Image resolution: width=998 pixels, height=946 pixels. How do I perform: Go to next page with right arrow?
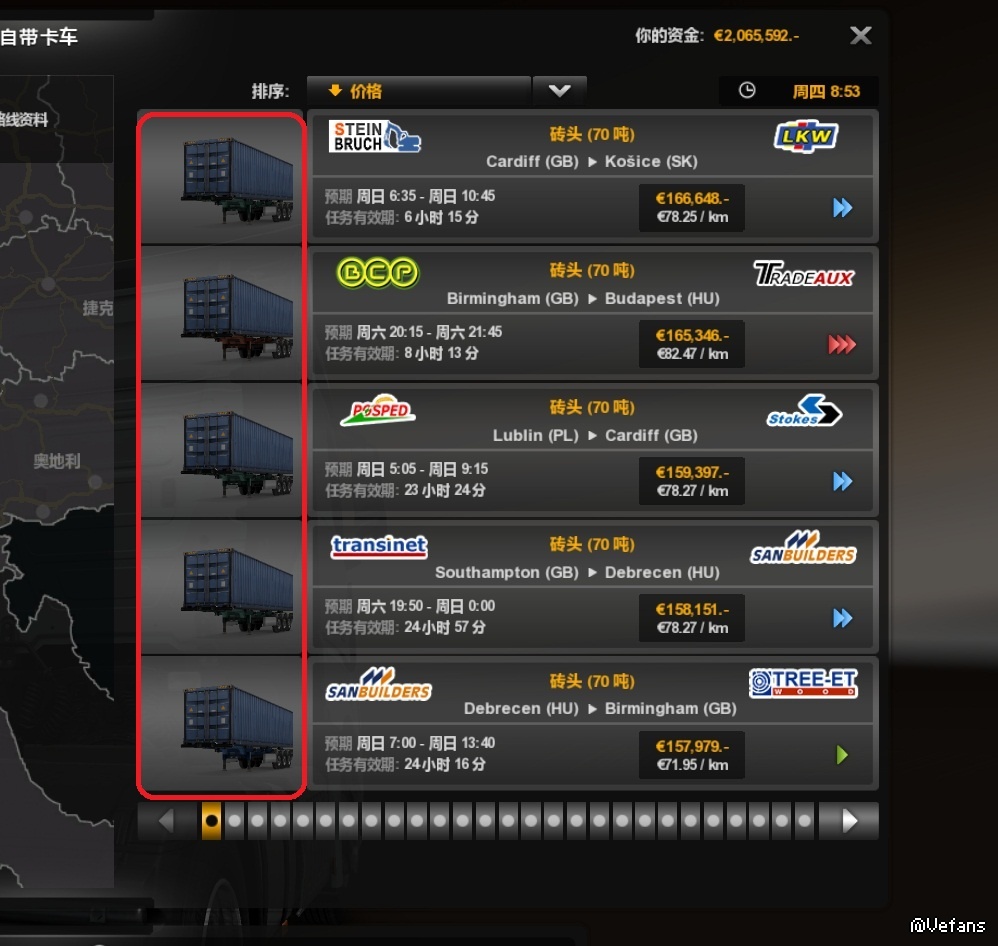849,821
